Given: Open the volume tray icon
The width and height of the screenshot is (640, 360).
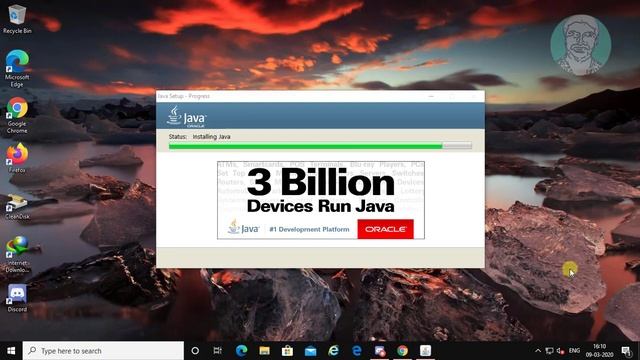Looking at the screenshot, I should (560, 351).
